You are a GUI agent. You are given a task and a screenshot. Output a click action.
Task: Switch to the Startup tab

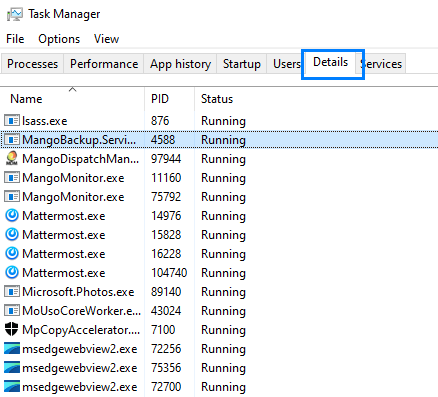tap(242, 64)
